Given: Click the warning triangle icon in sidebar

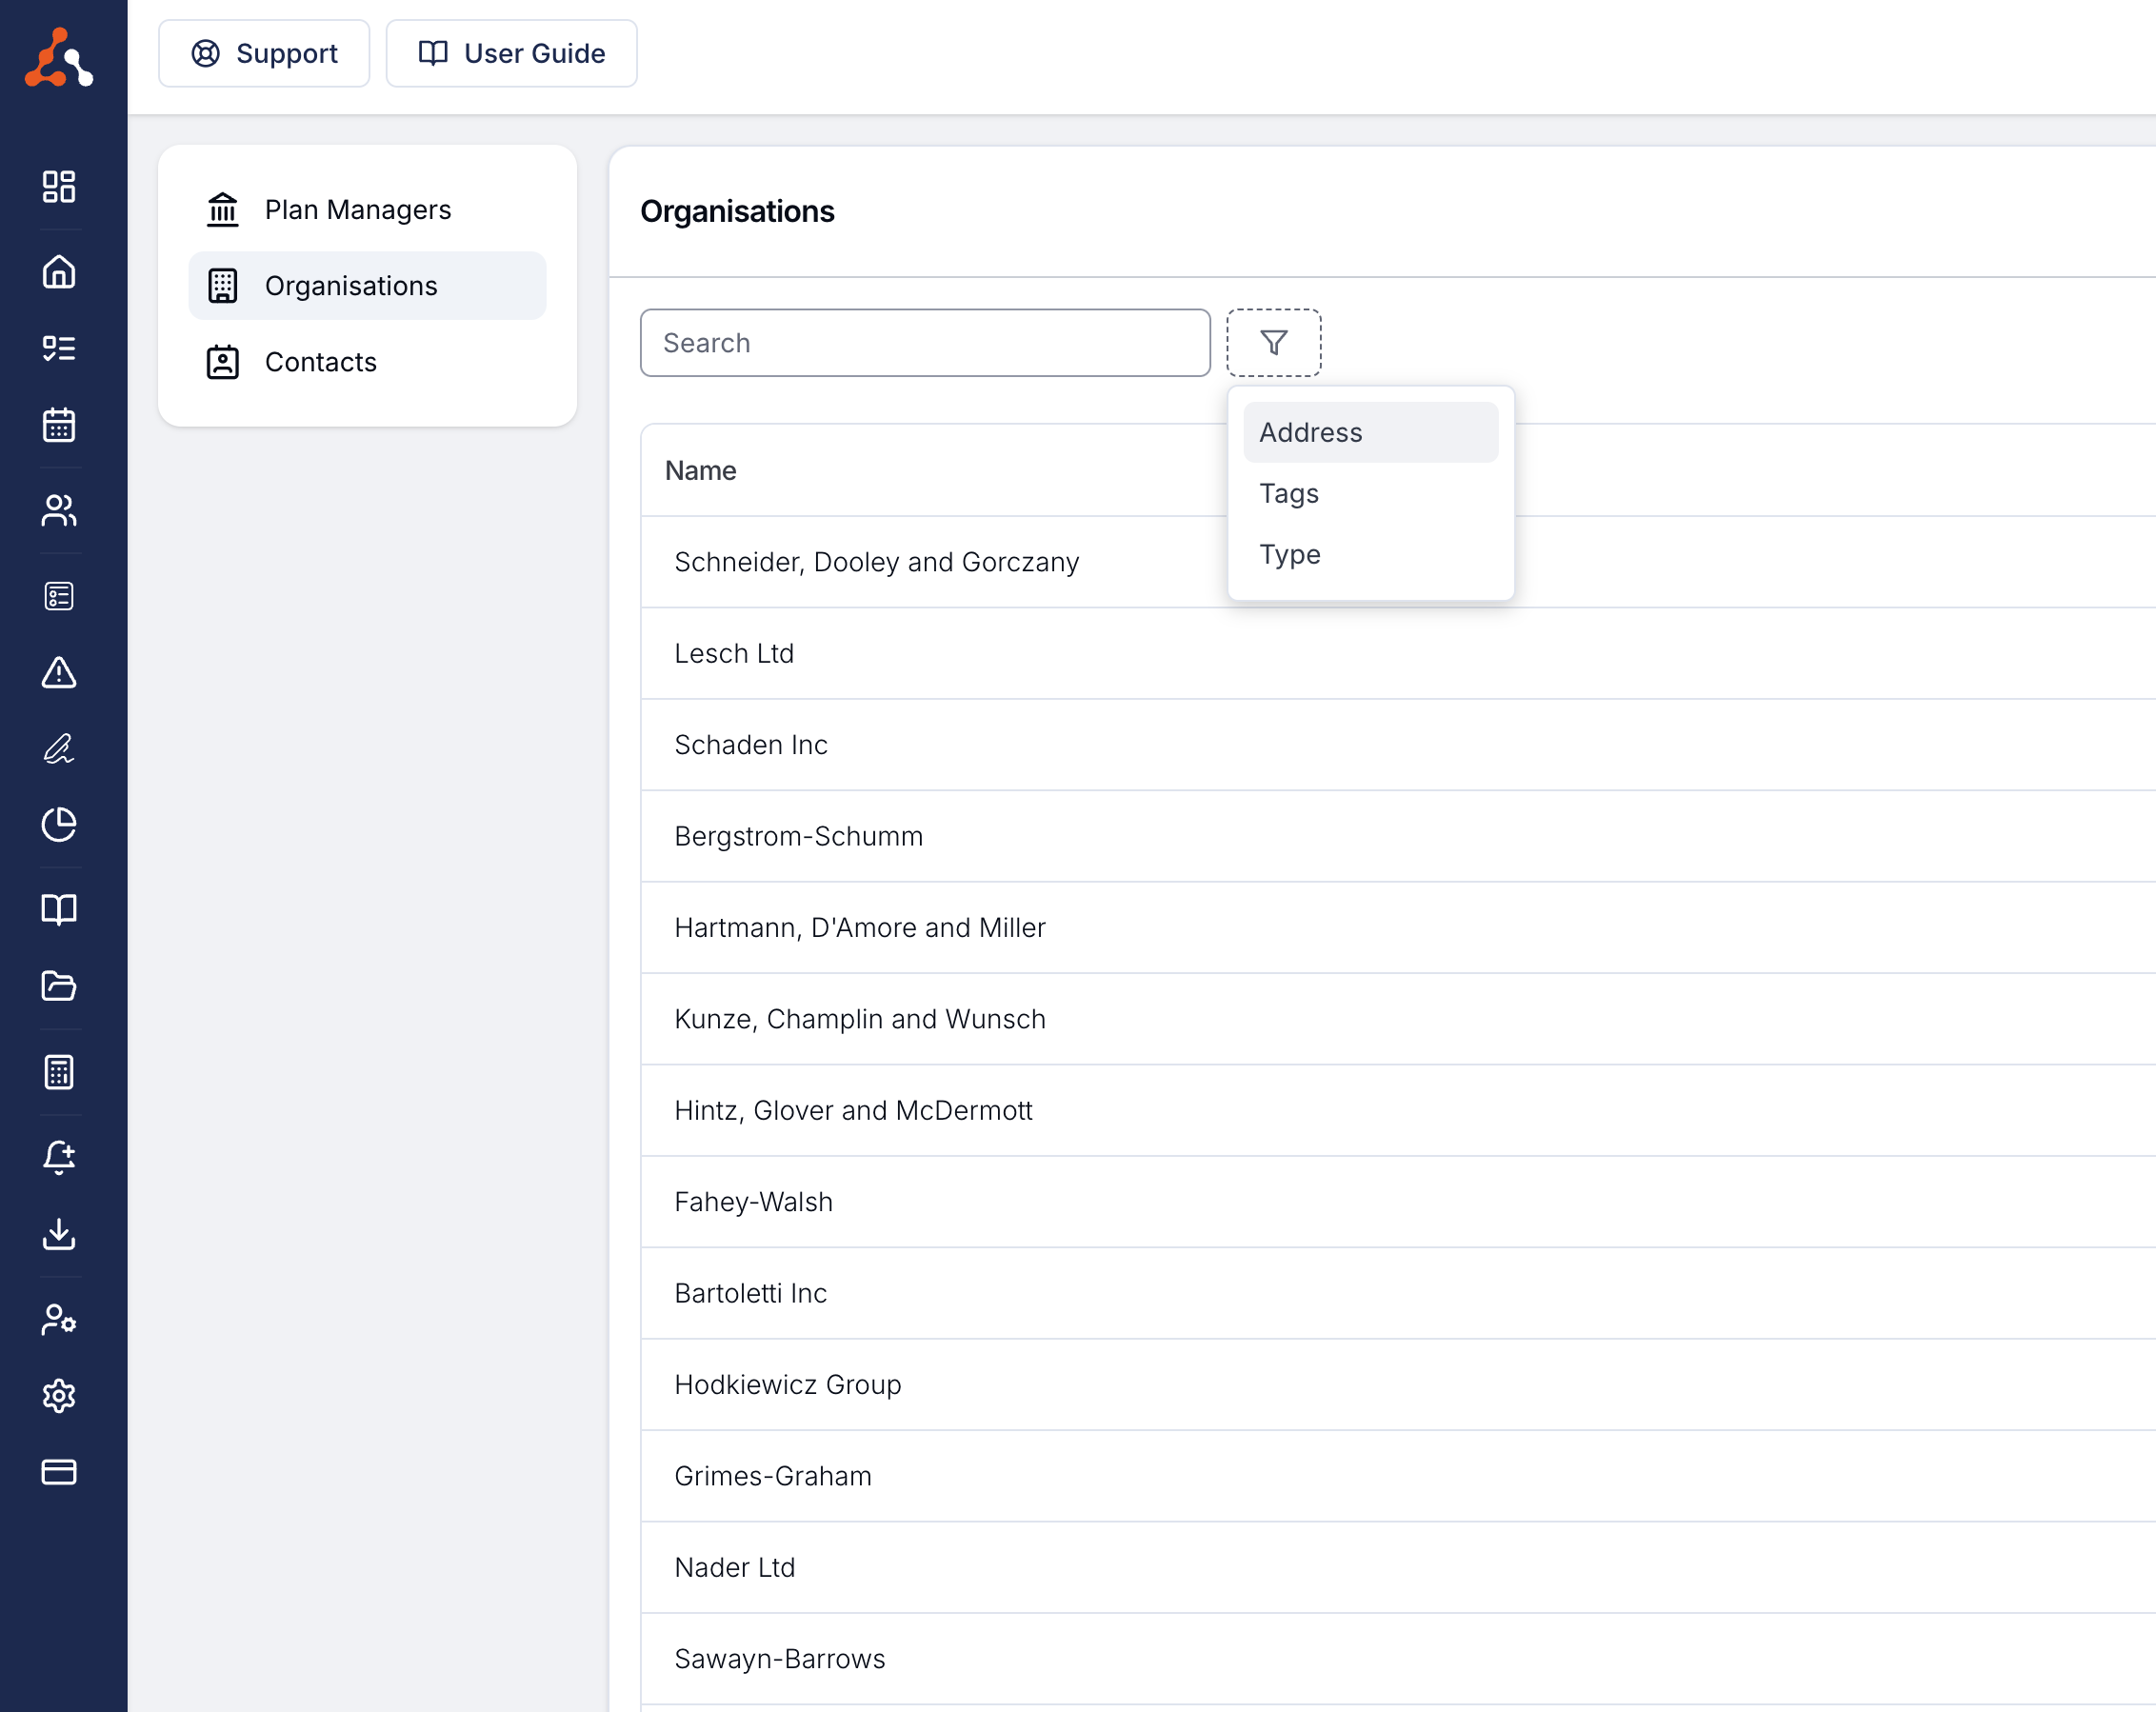Looking at the screenshot, I should [59, 673].
